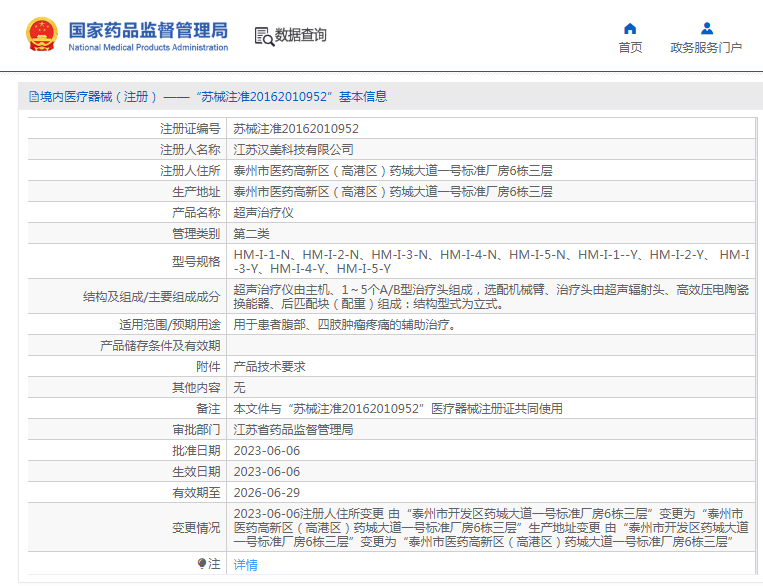This screenshot has height=586, width=763.
Task: Select 江苏省药品监督管理局 approval department
Action: click(293, 429)
